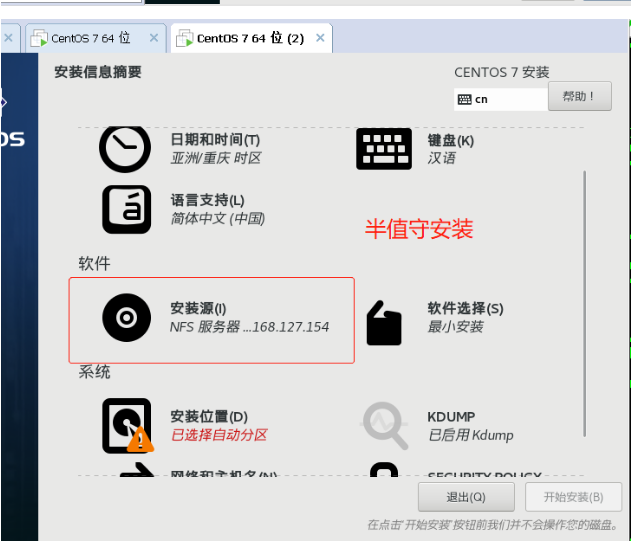
Task: Open the Language Support icon
Action: [x=127, y=209]
